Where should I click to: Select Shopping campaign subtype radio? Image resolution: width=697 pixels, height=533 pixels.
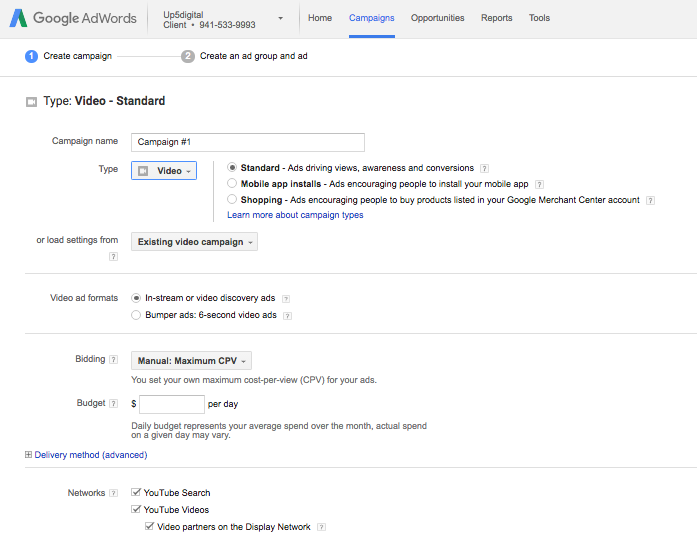pyautogui.click(x=232, y=199)
